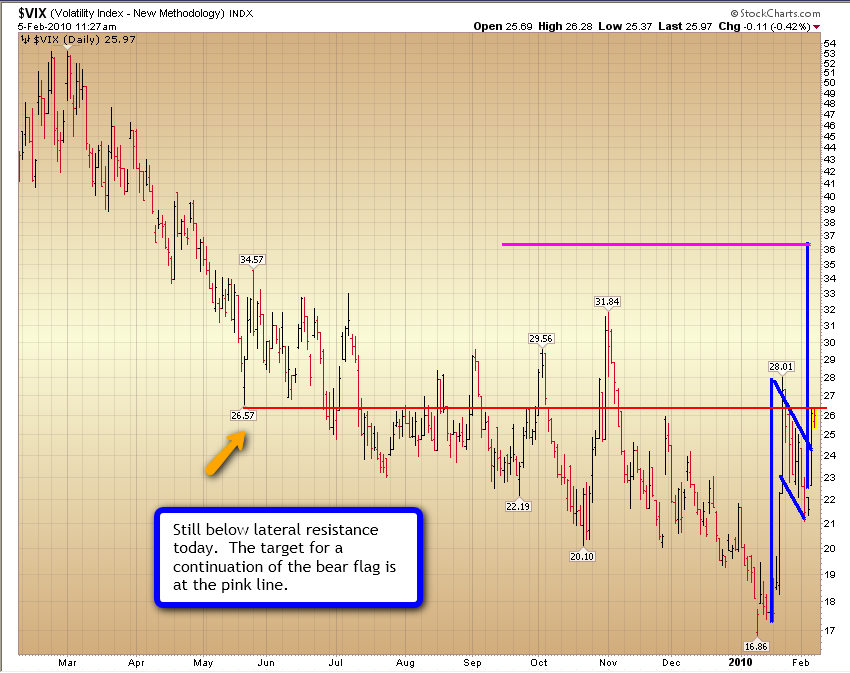Click the $VIX ticker symbol title
Image resolution: width=850 pixels, height=673 pixels.
(x=33, y=12)
